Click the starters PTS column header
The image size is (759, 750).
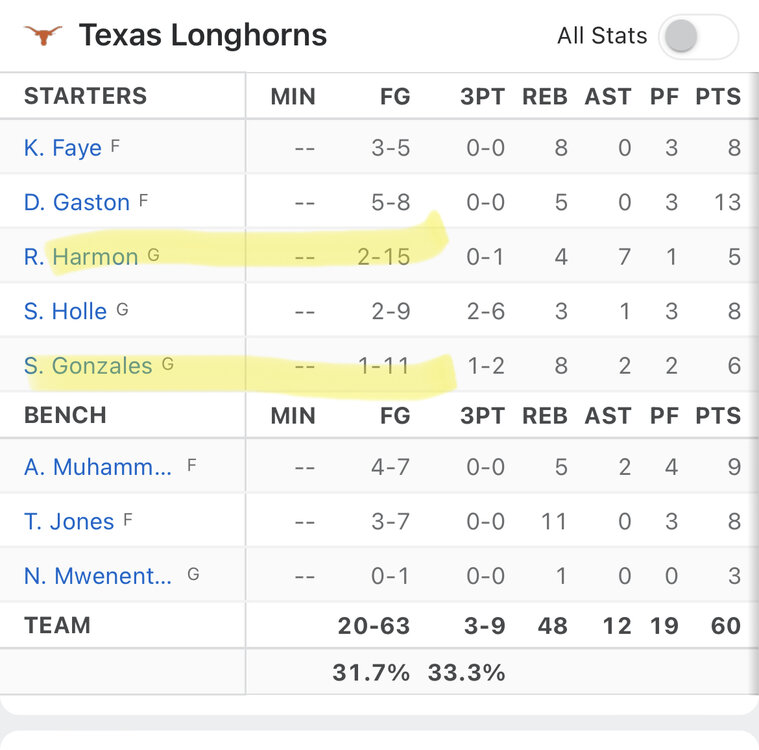click(x=719, y=97)
